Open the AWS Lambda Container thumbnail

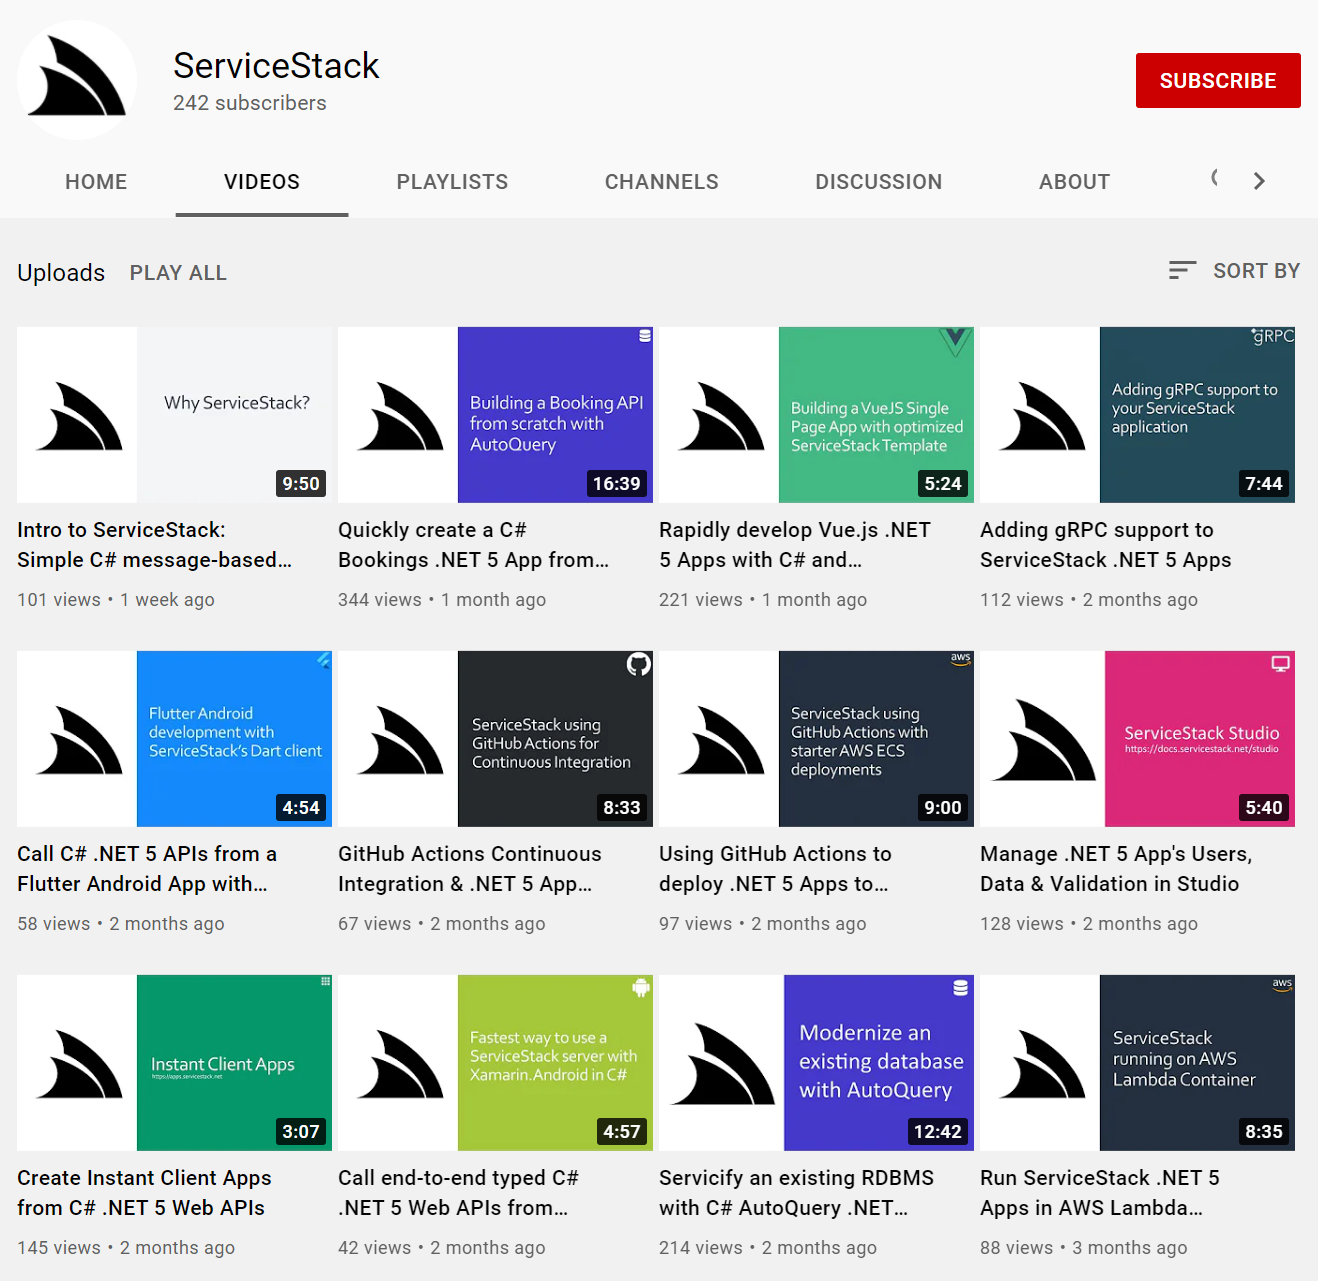tap(1137, 1063)
